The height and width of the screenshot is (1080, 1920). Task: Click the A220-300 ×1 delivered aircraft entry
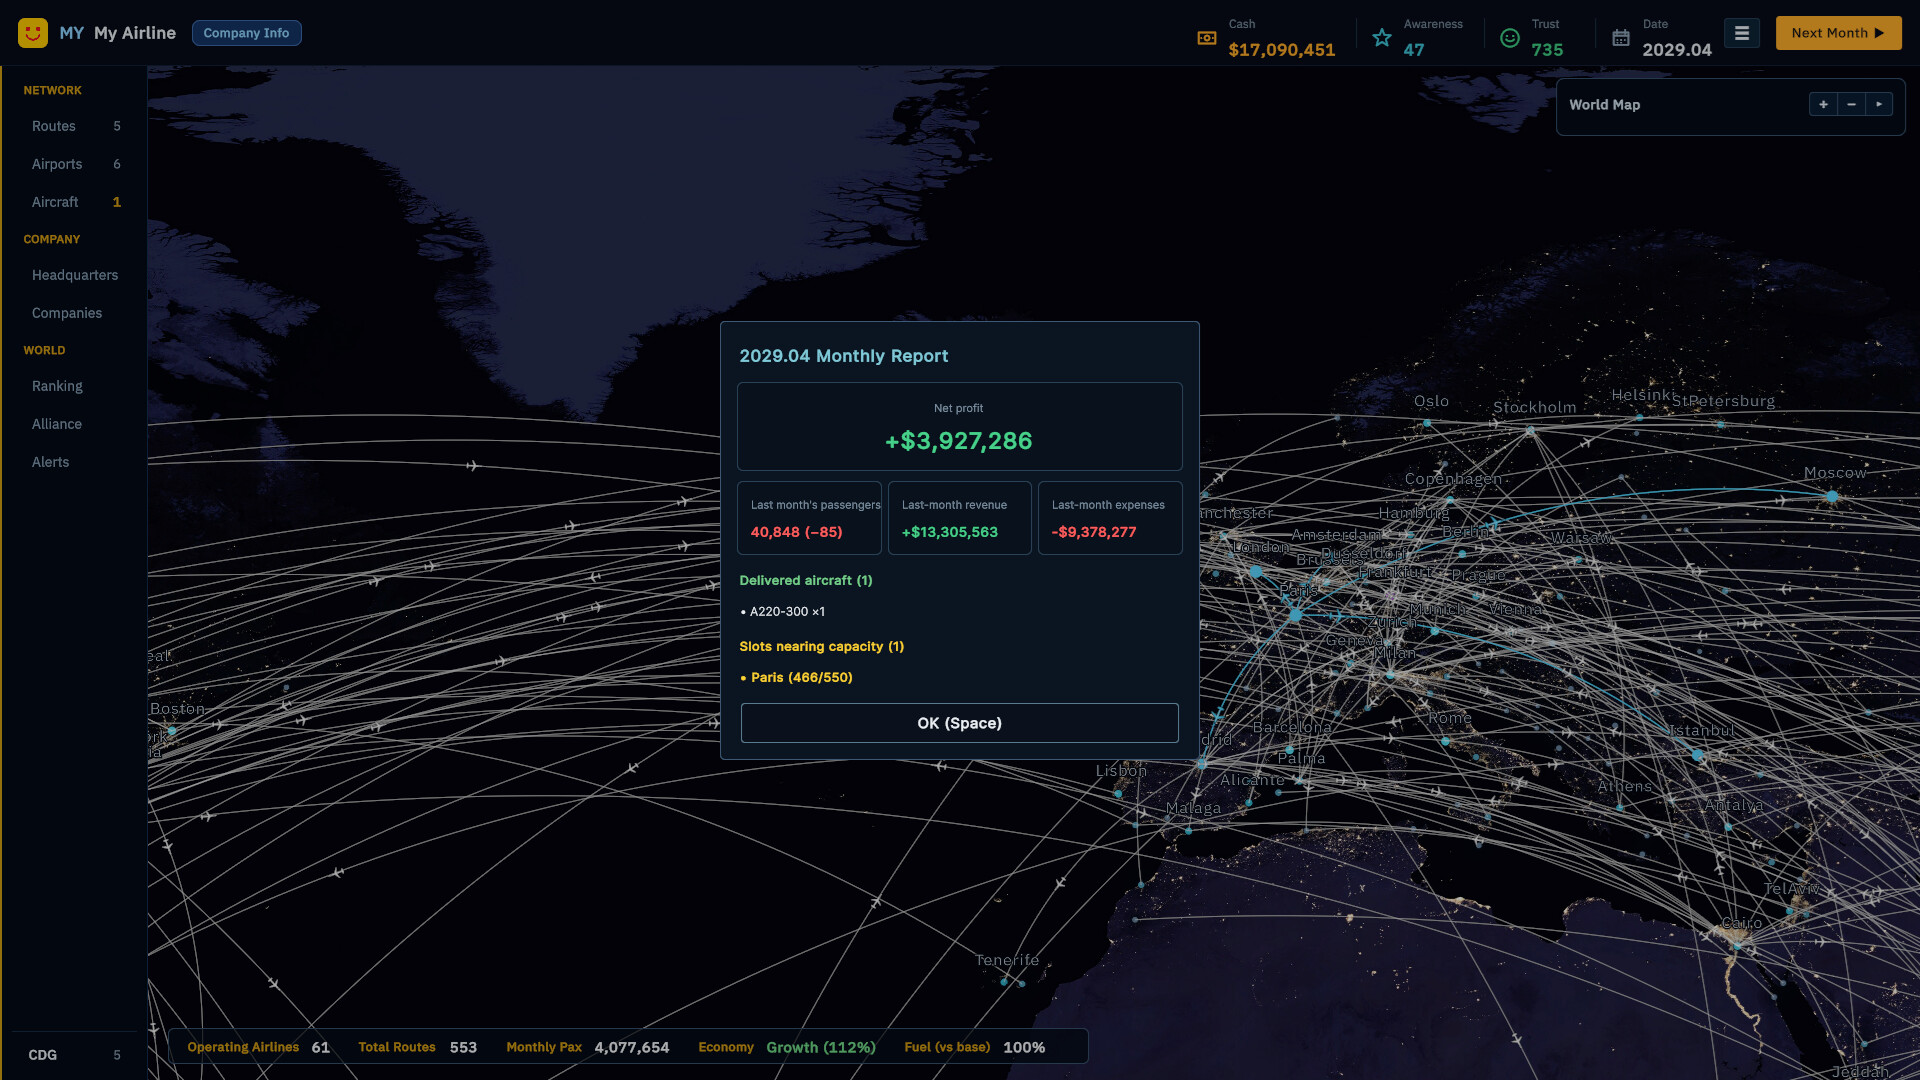[782, 611]
